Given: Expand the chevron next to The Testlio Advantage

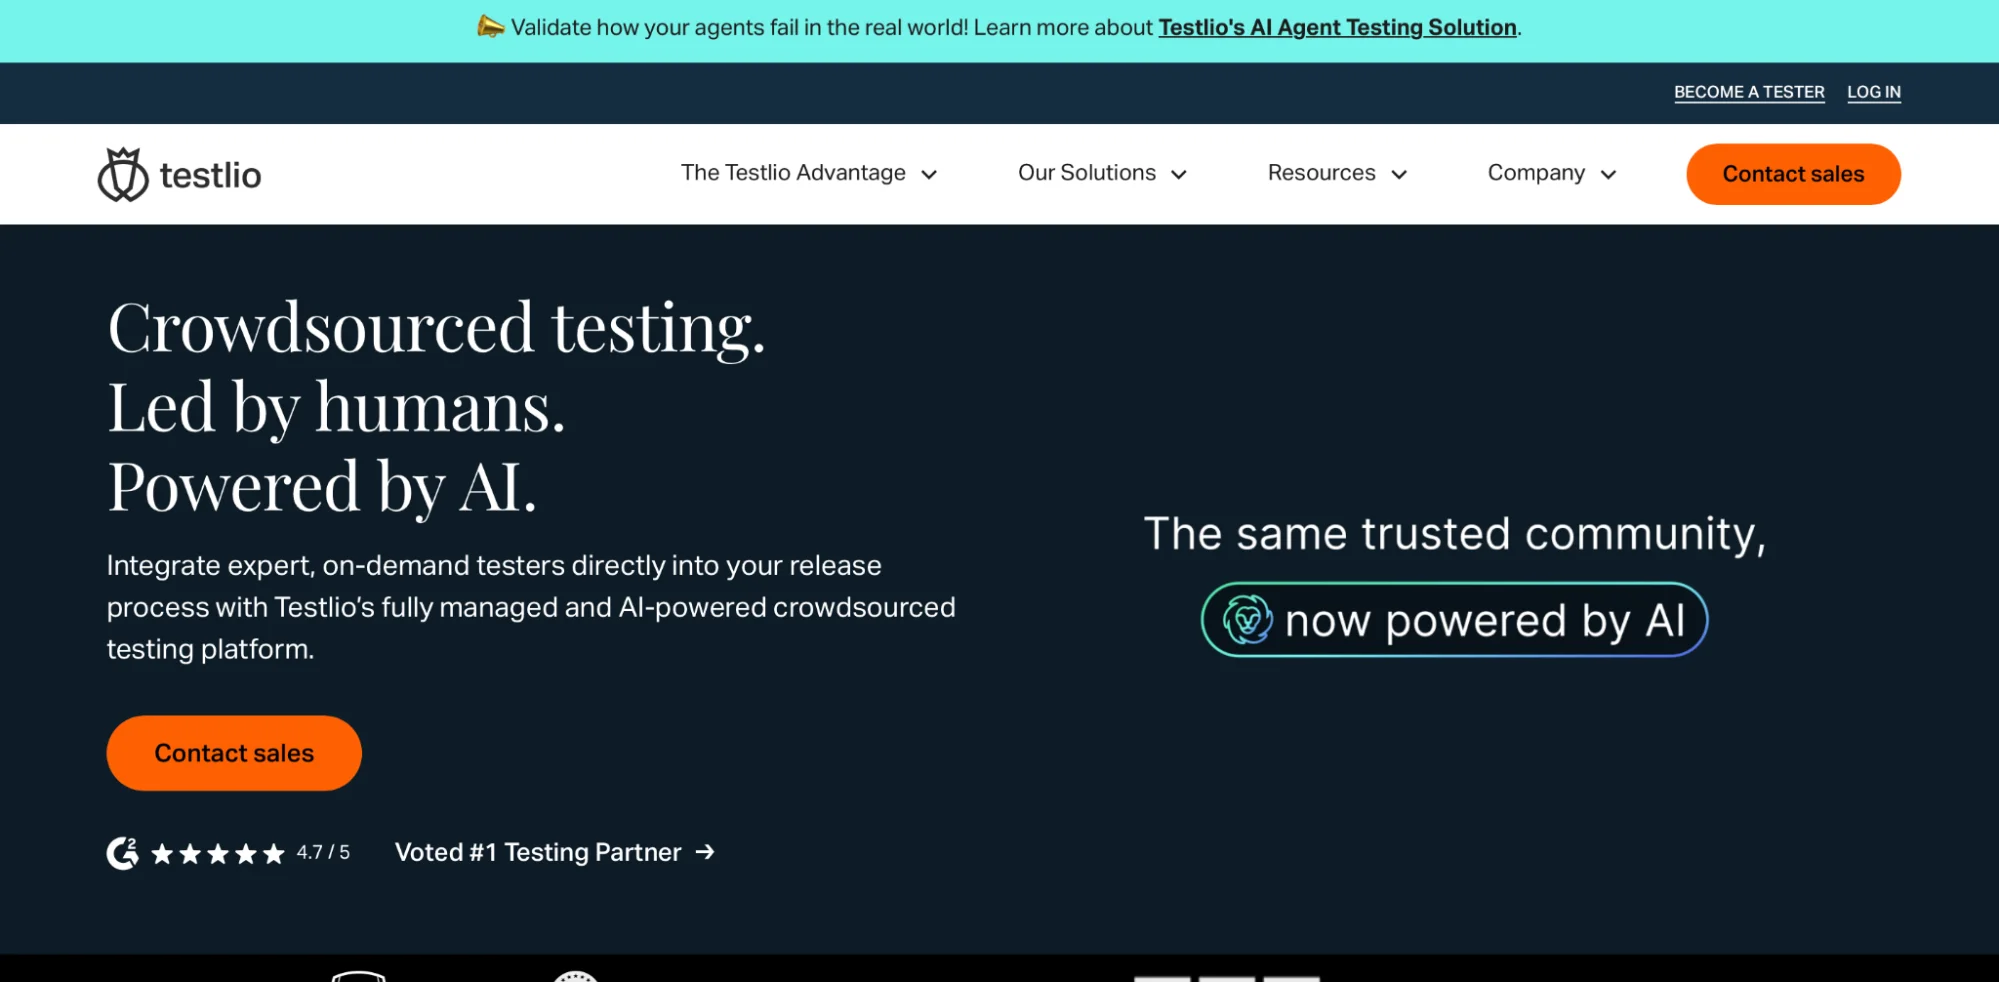Looking at the screenshot, I should click(x=929, y=174).
